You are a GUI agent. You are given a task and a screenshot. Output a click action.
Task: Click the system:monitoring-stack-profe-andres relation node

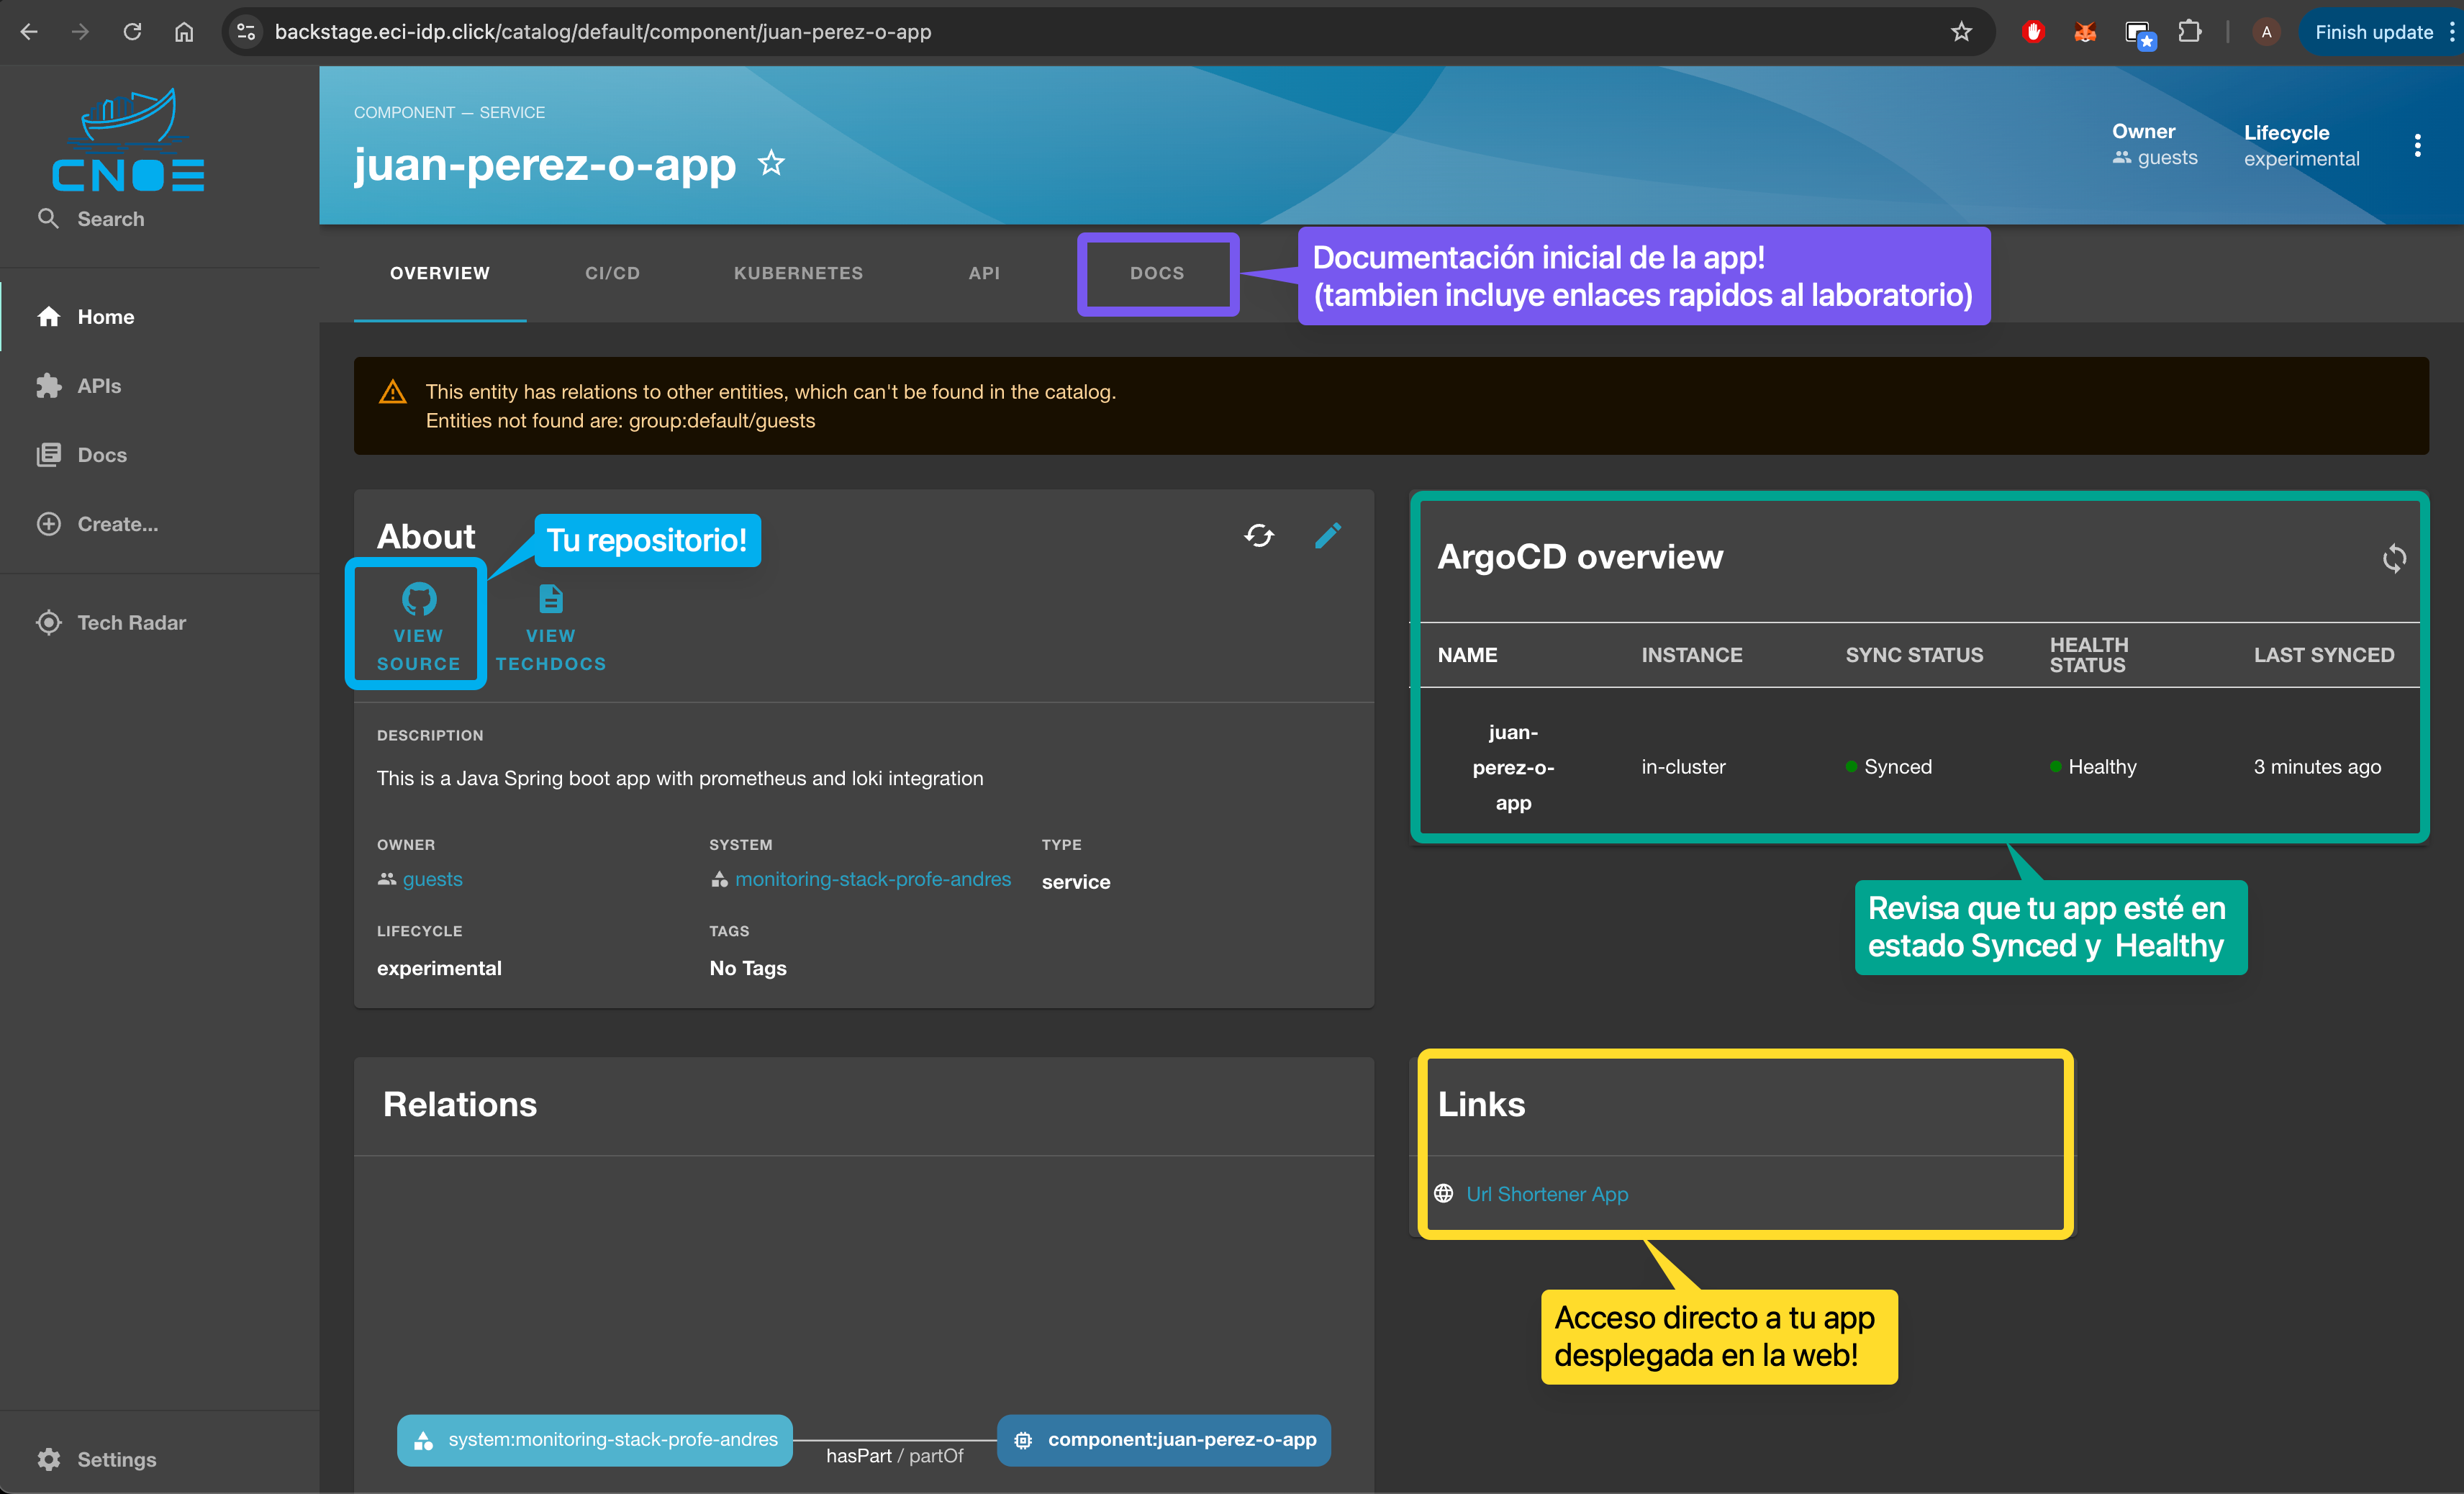tap(595, 1440)
